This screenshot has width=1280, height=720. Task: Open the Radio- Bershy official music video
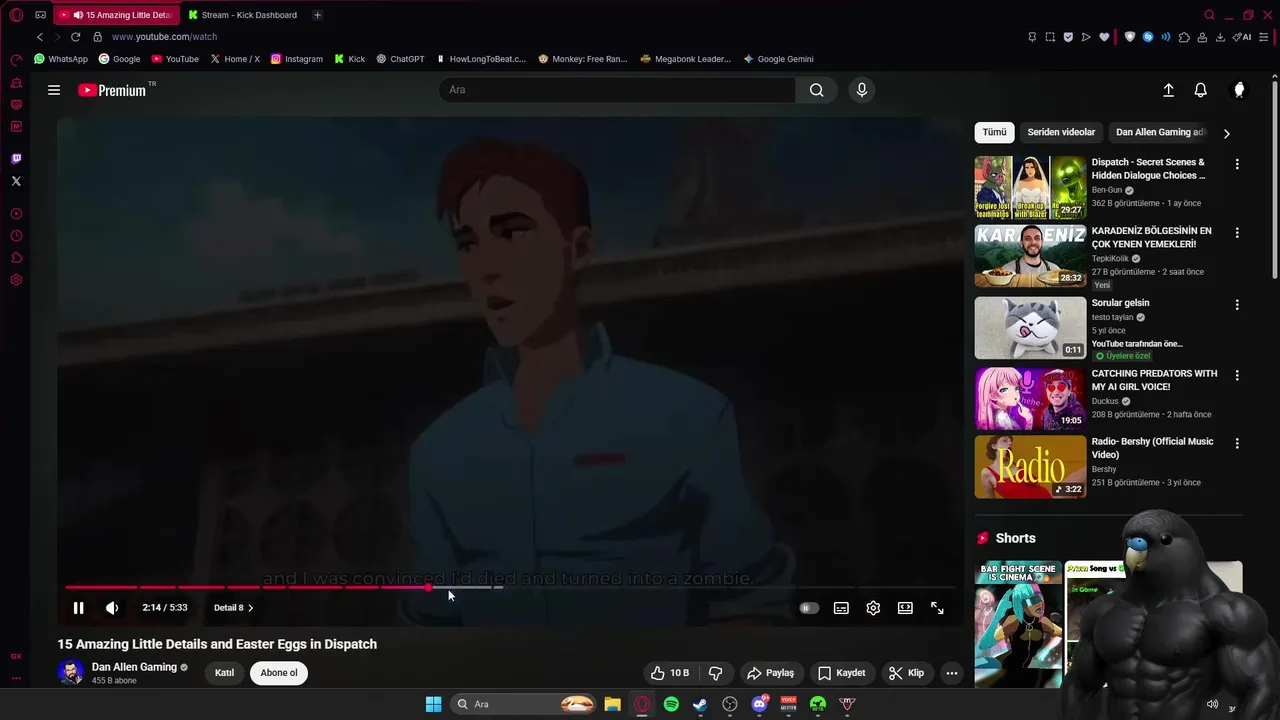1030,466
